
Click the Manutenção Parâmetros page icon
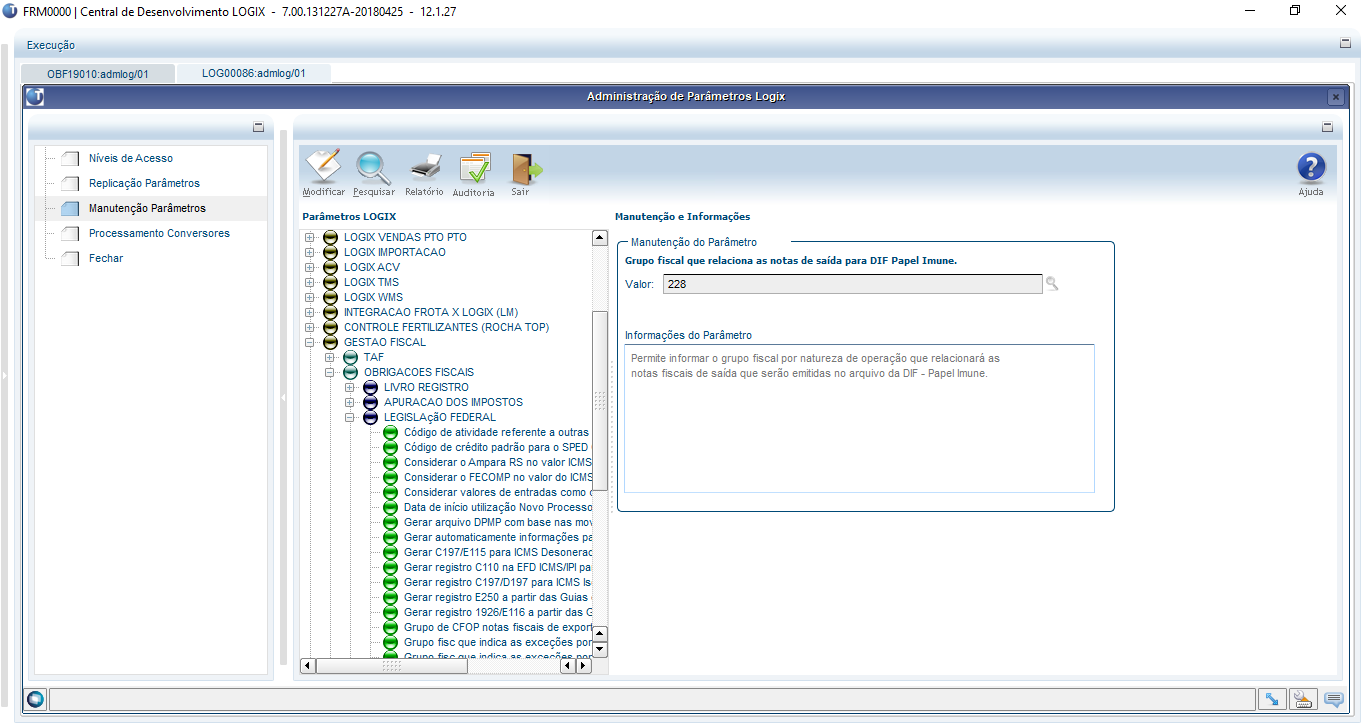point(69,208)
